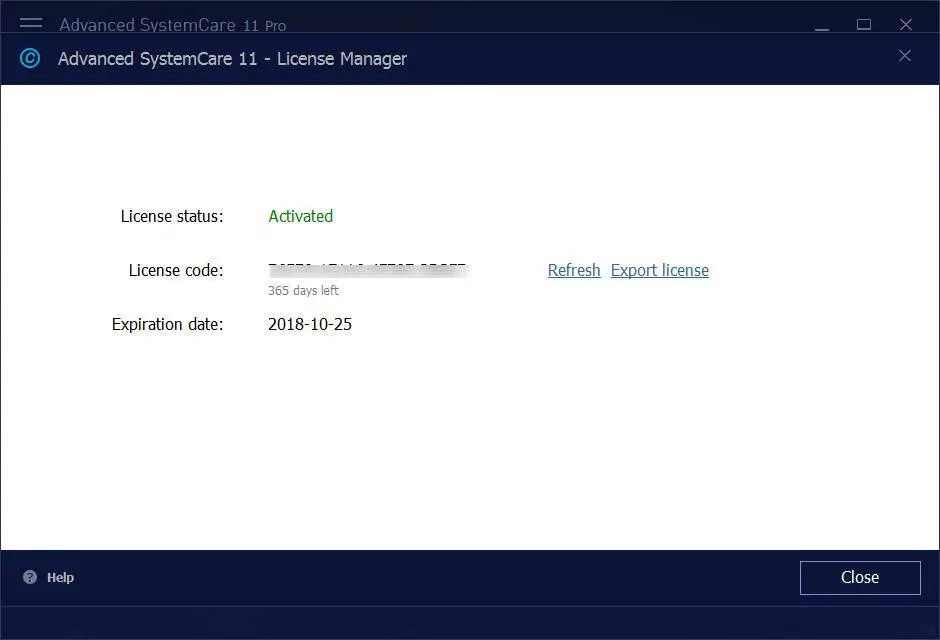Screen dimensions: 940x640
Task: Click the 'License code:' label
Action: click(x=176, y=270)
